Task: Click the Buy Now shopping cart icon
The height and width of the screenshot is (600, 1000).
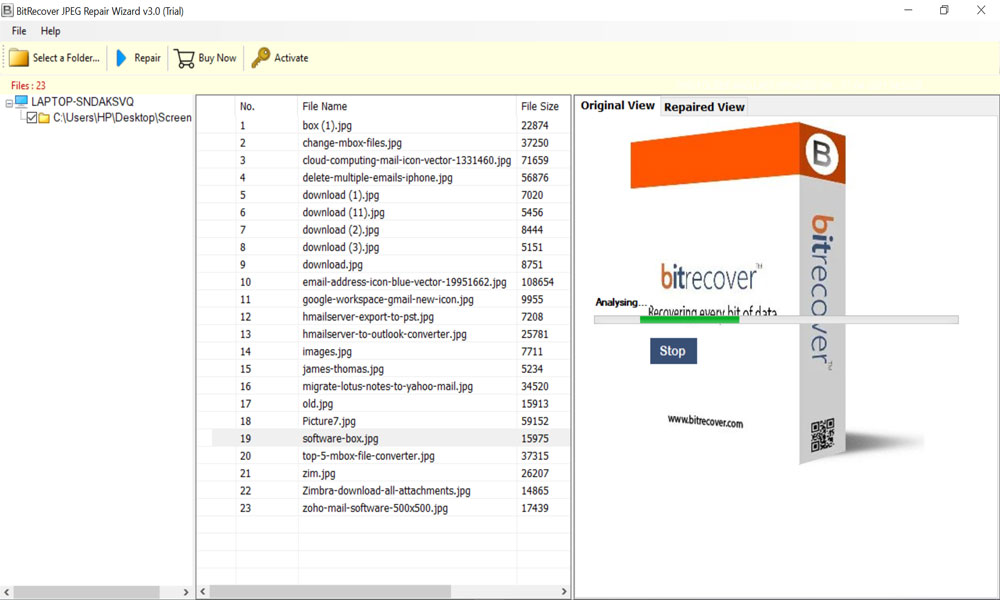Action: point(184,59)
